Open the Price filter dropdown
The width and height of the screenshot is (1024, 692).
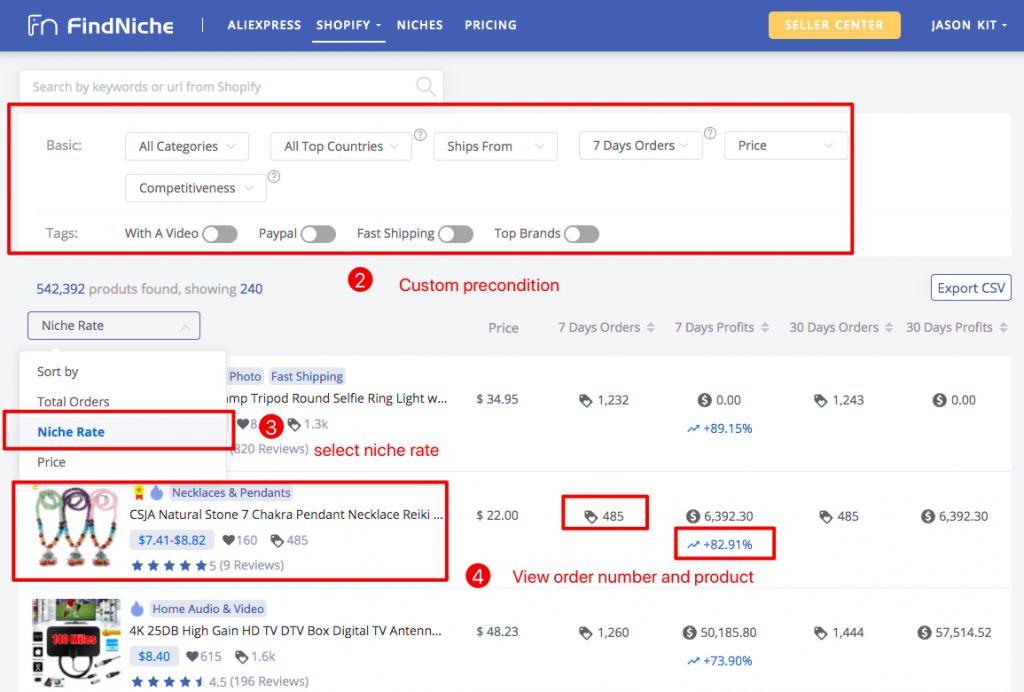[x=786, y=146]
